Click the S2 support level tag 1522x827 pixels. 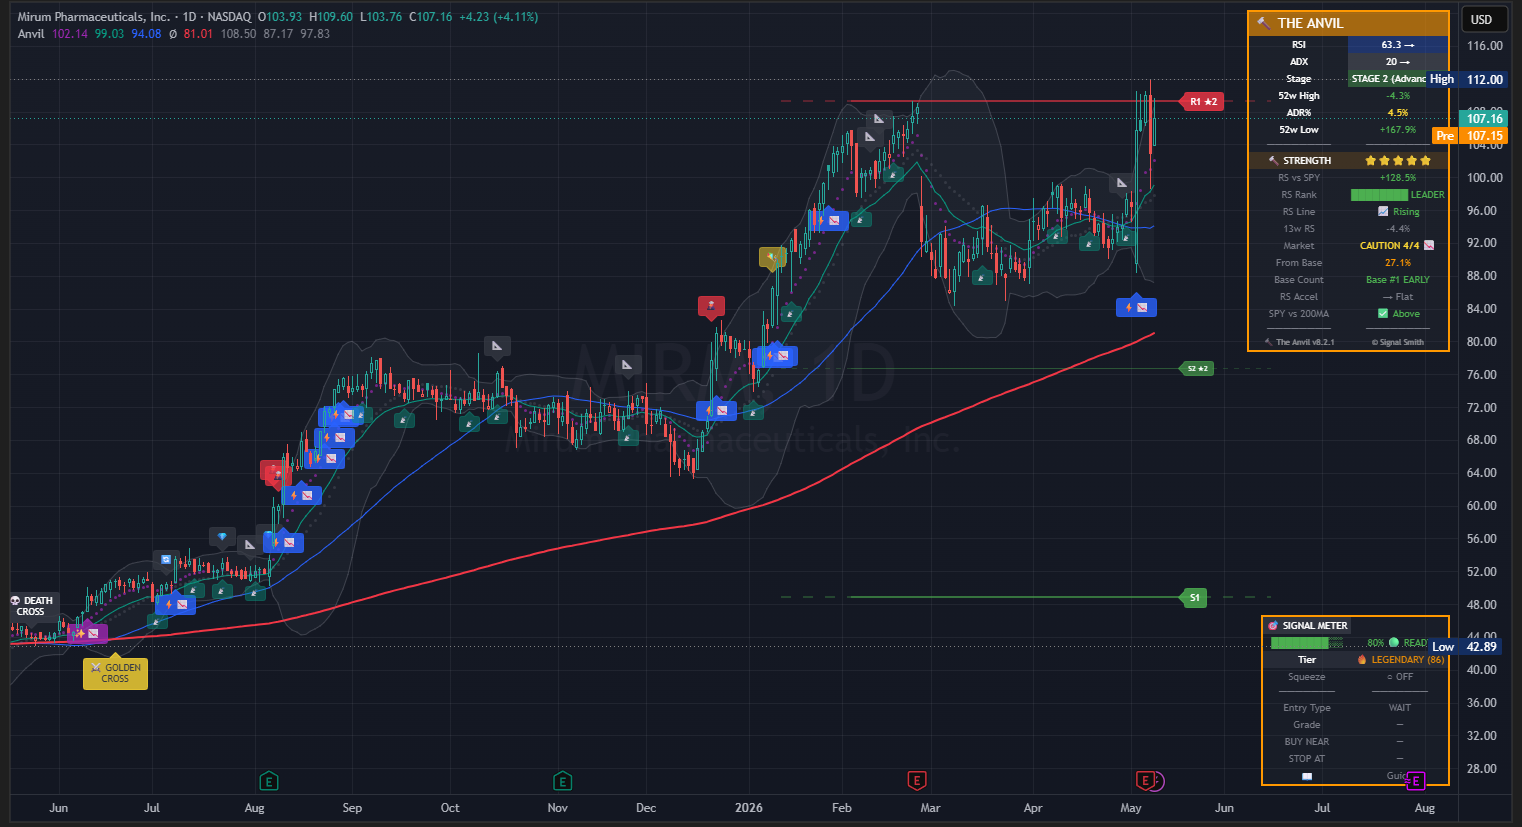[x=1197, y=369]
